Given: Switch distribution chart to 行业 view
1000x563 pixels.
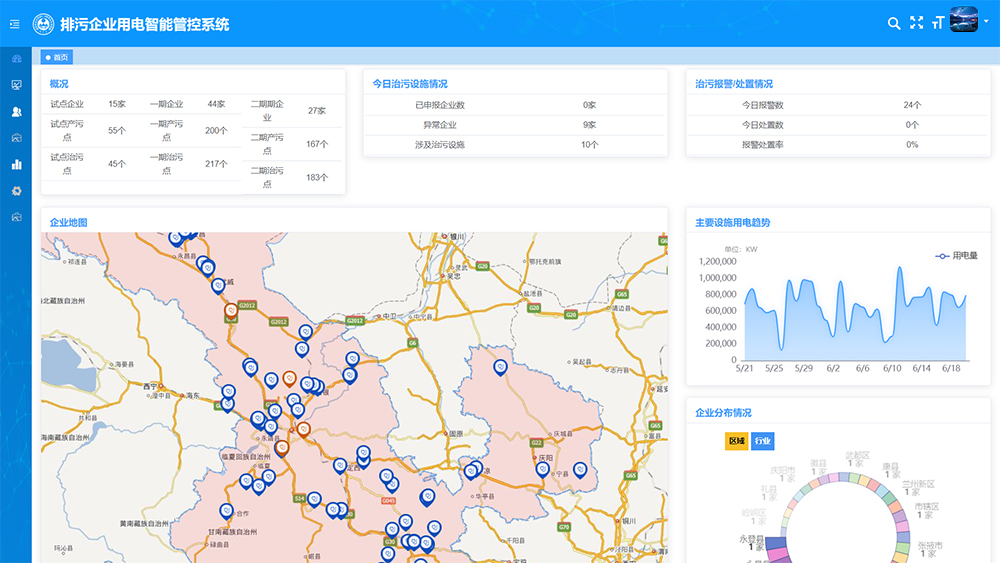Looking at the screenshot, I should click(x=762, y=441).
